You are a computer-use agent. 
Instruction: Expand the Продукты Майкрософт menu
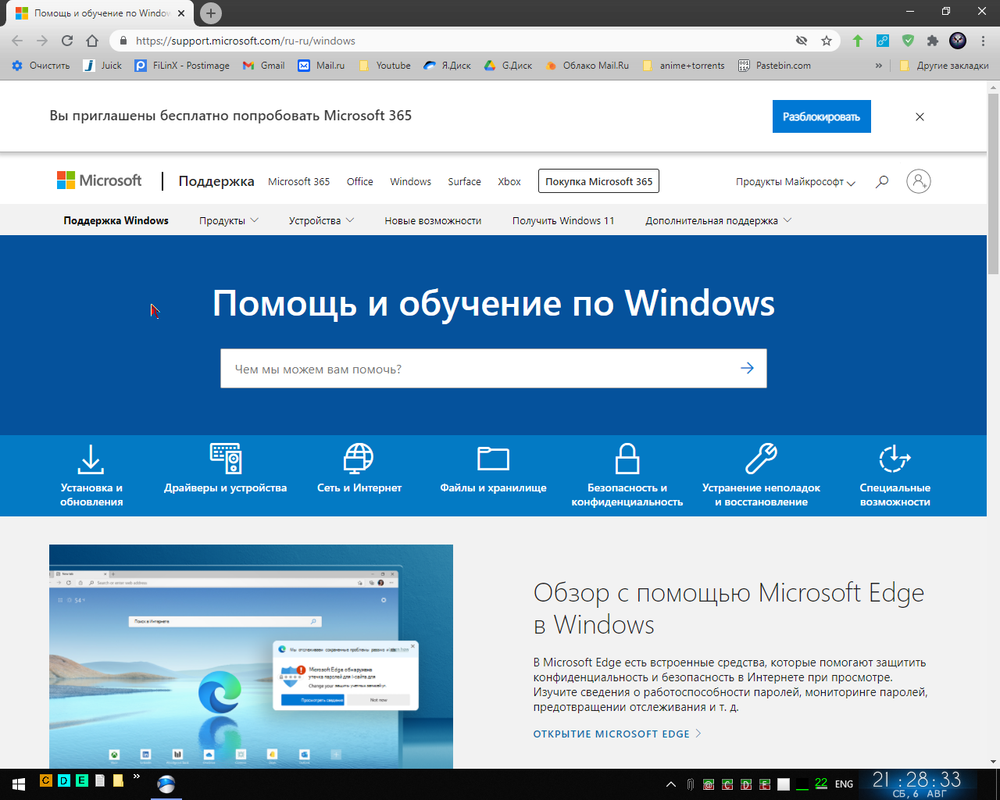tap(795, 182)
